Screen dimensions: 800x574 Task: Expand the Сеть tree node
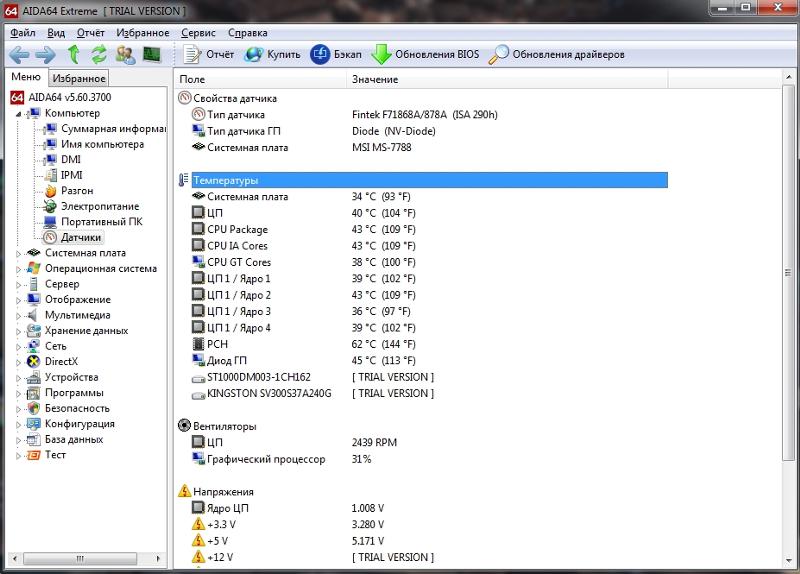(18, 346)
